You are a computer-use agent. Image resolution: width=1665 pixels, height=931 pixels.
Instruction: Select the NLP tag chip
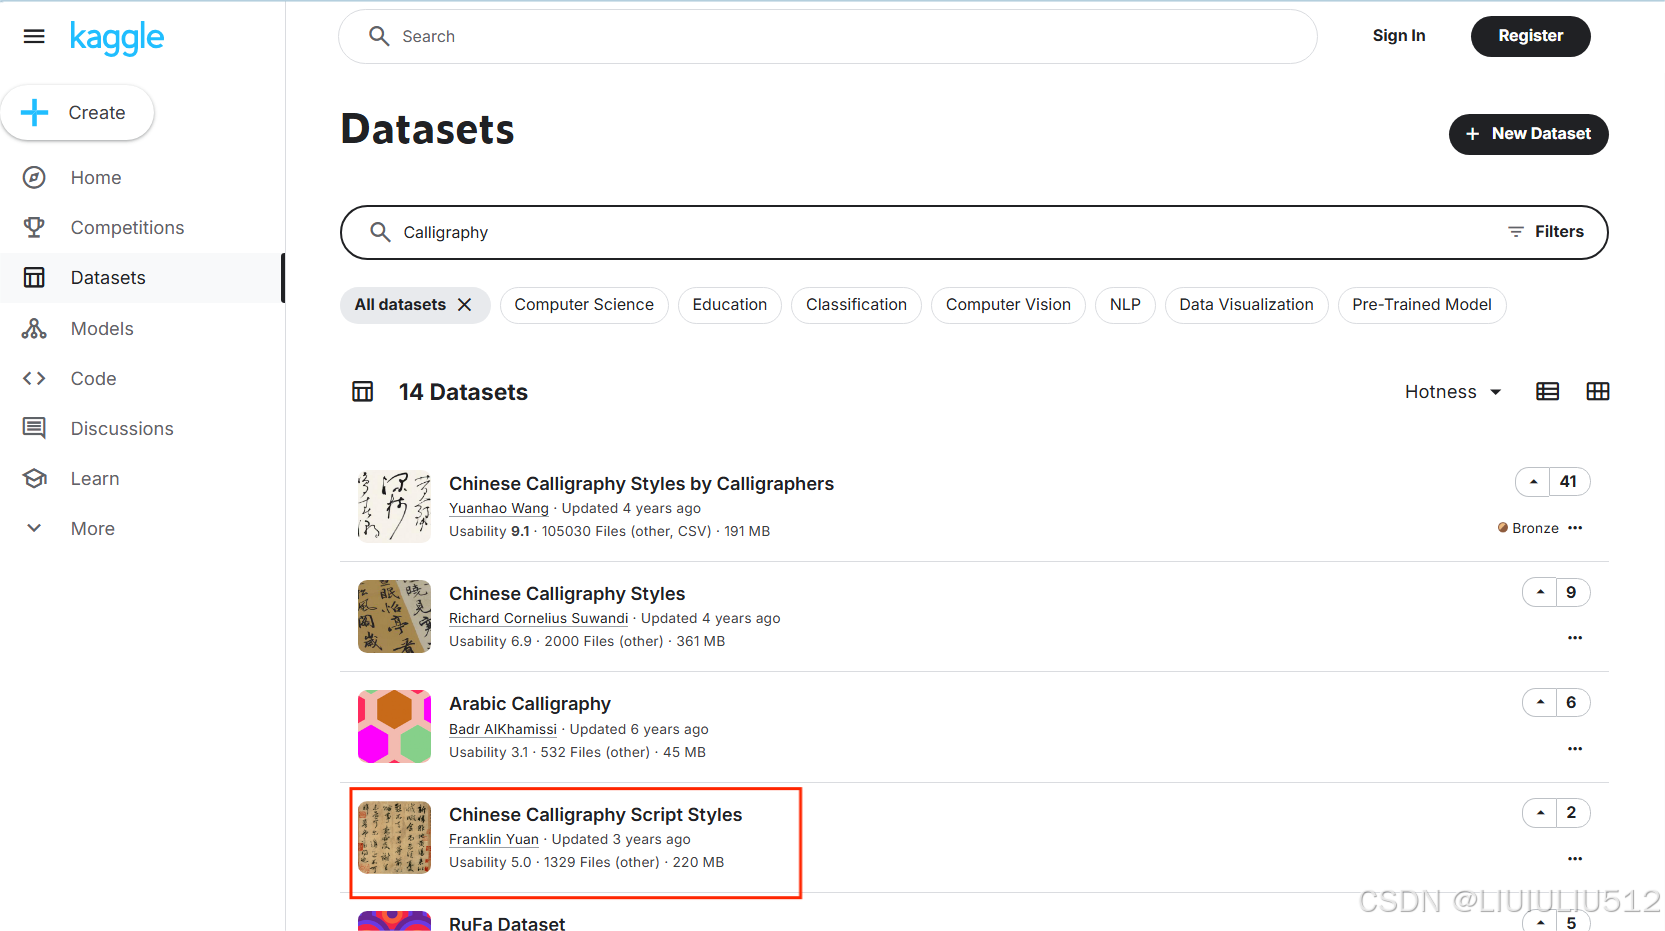[x=1125, y=305]
